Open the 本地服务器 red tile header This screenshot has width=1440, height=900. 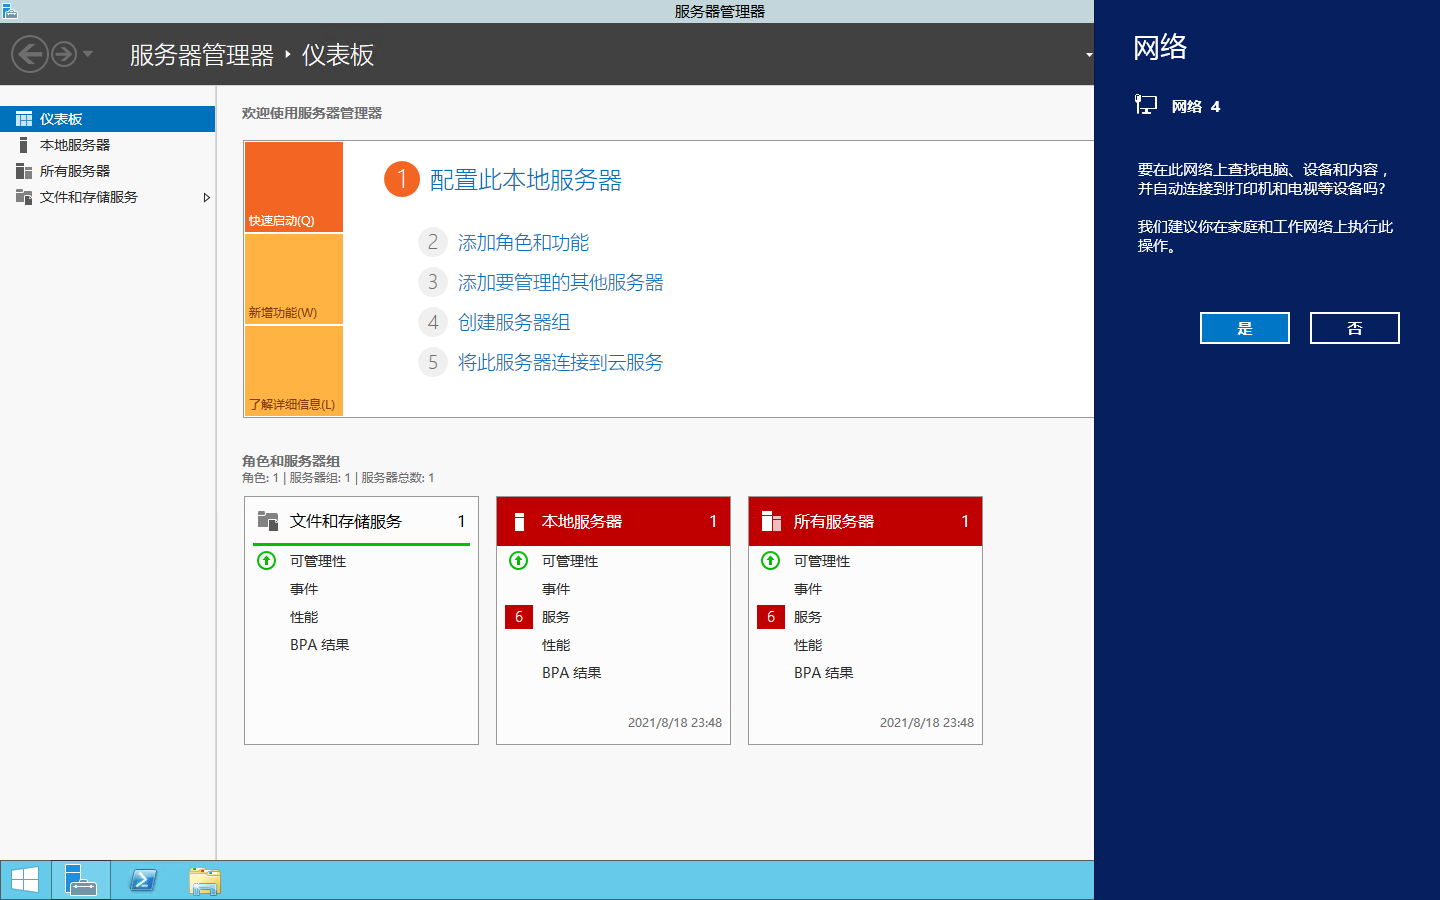click(x=613, y=521)
